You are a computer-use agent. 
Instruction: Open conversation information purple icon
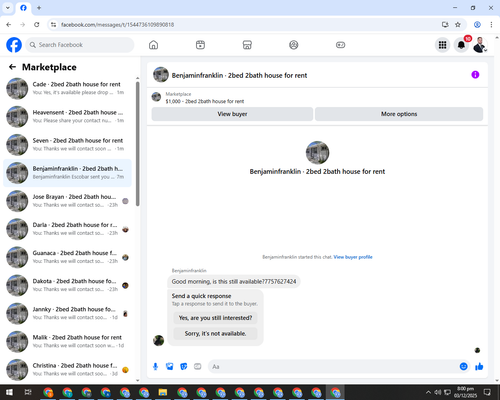(475, 75)
